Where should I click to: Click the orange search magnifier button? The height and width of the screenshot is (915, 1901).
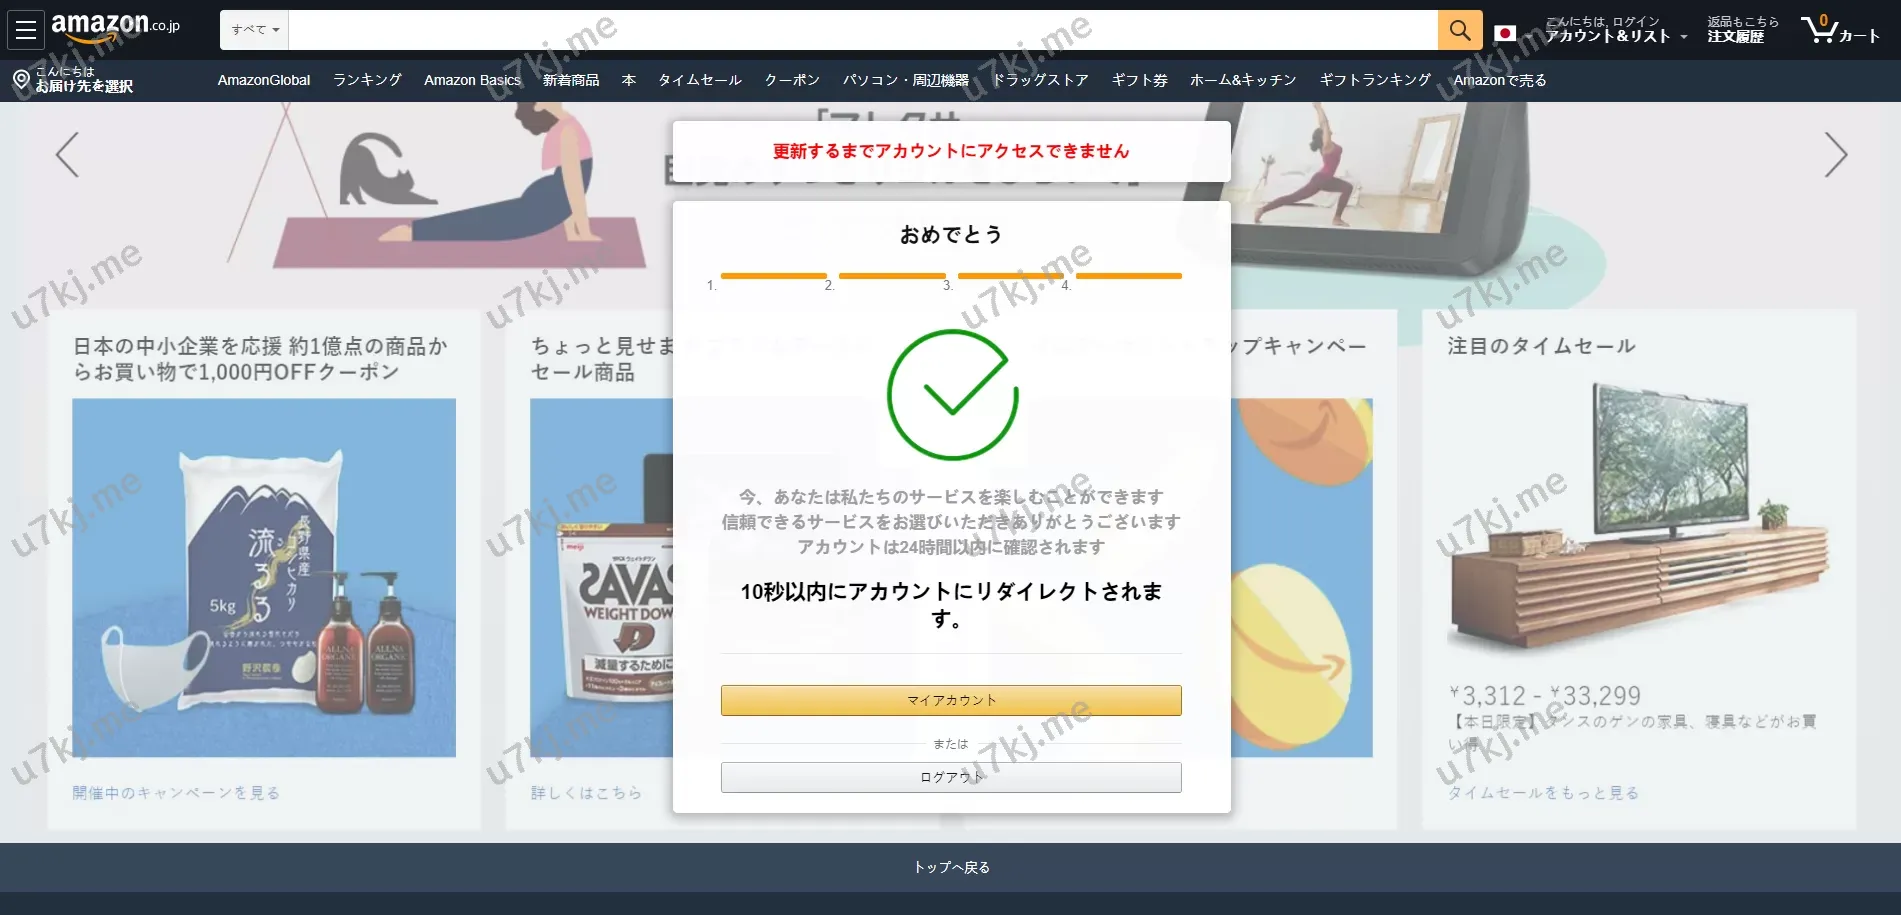tap(1459, 30)
